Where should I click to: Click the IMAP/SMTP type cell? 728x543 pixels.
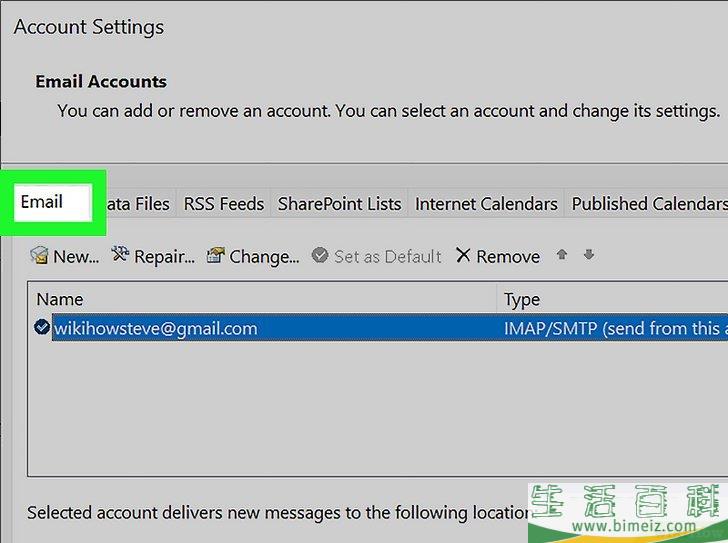click(x=616, y=329)
